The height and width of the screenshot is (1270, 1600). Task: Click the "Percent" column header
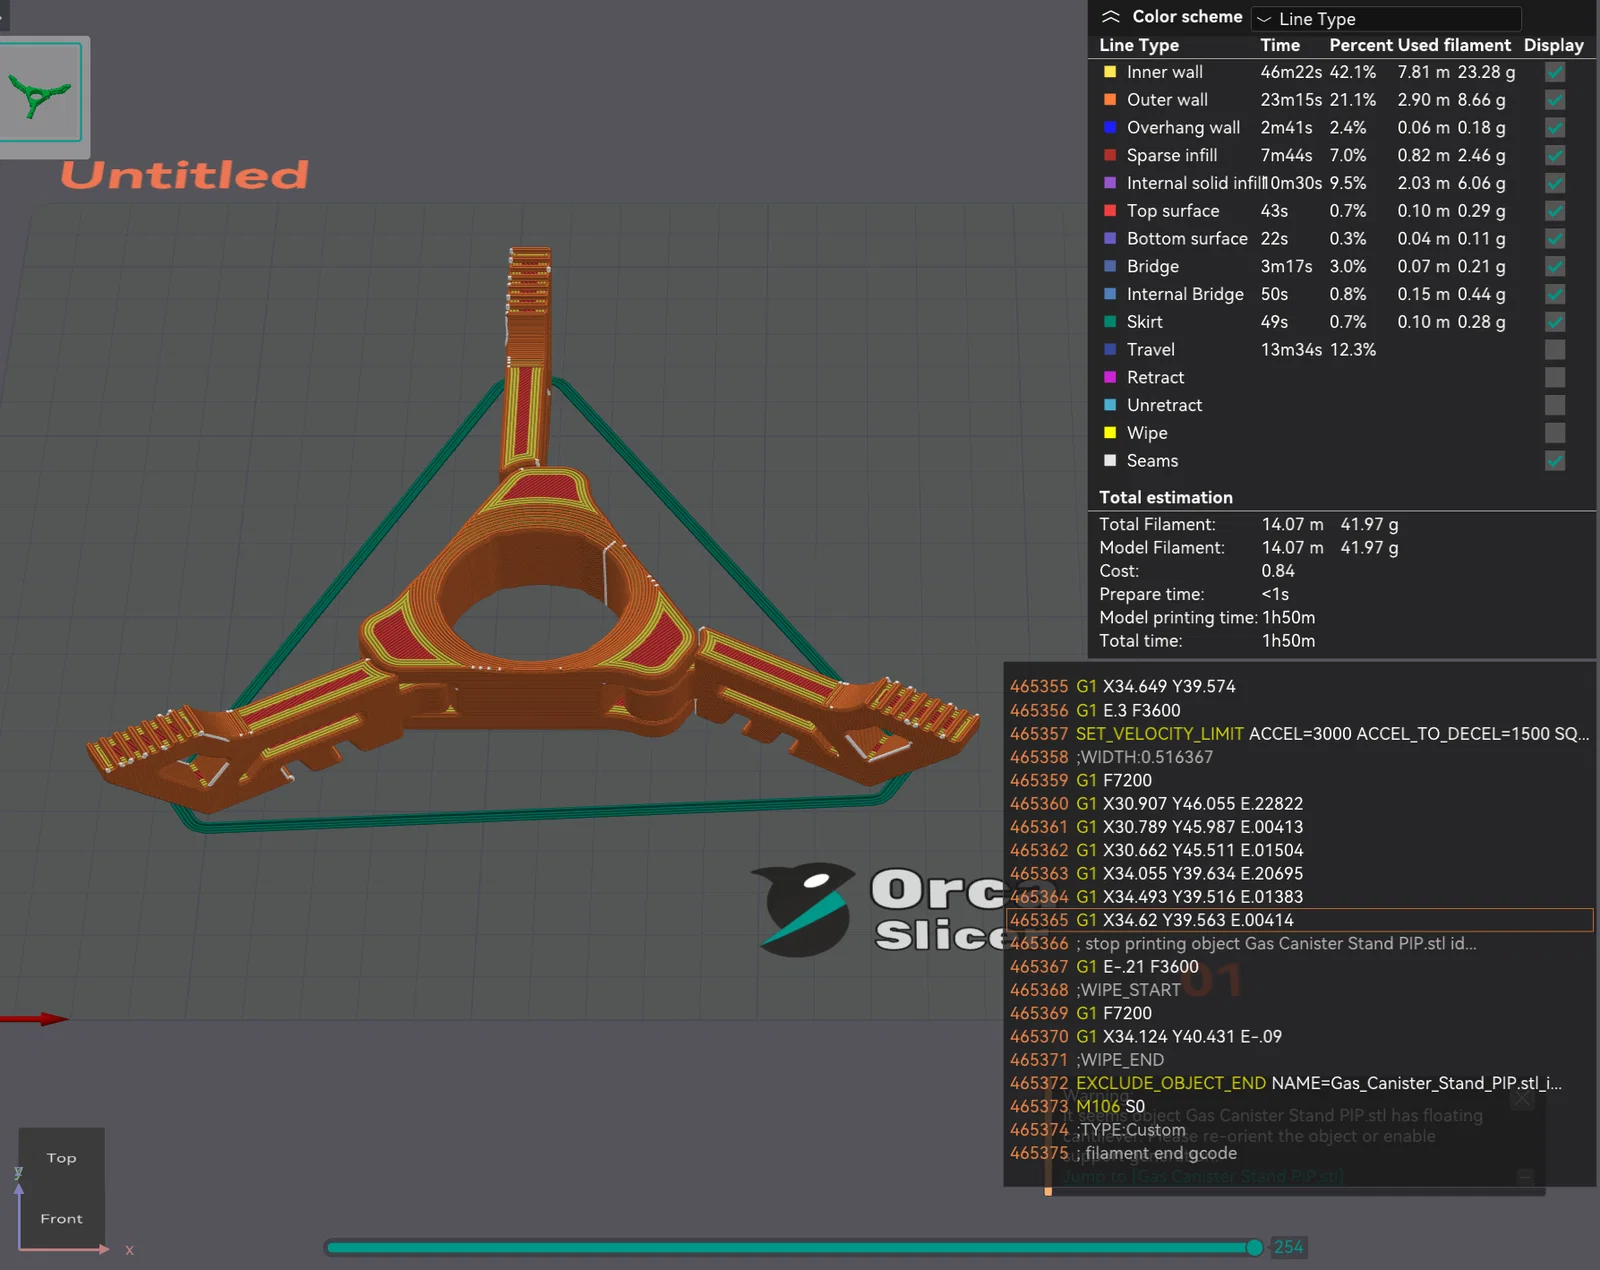[x=1362, y=45]
